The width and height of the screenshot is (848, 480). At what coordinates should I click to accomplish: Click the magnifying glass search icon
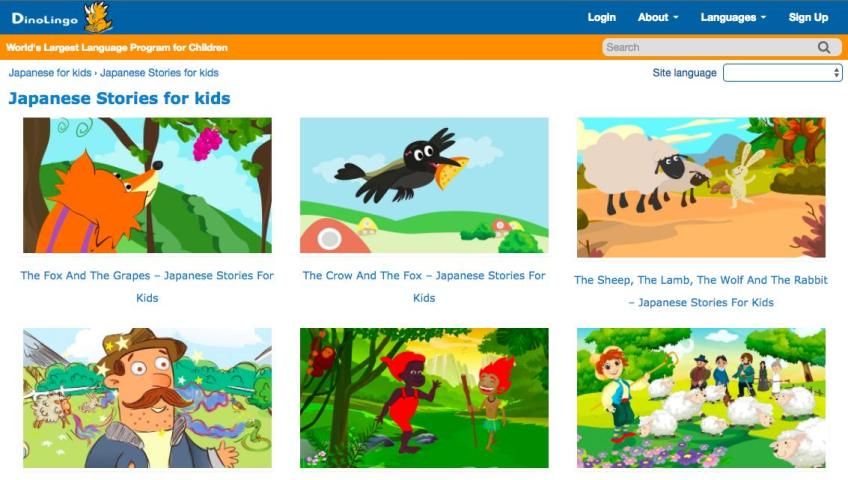click(824, 48)
